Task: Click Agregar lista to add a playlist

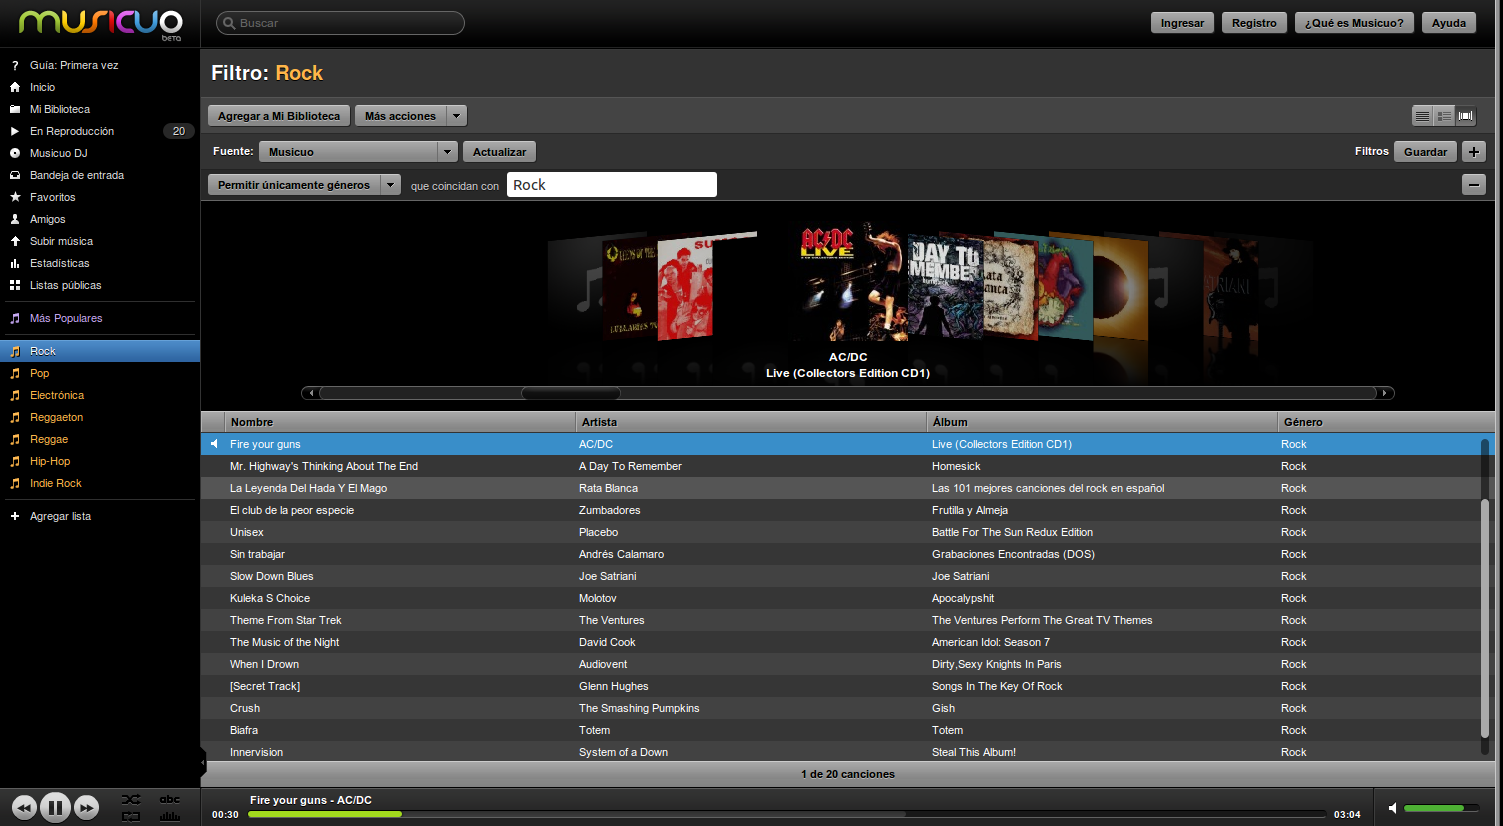Action: pyautogui.click(x=60, y=516)
